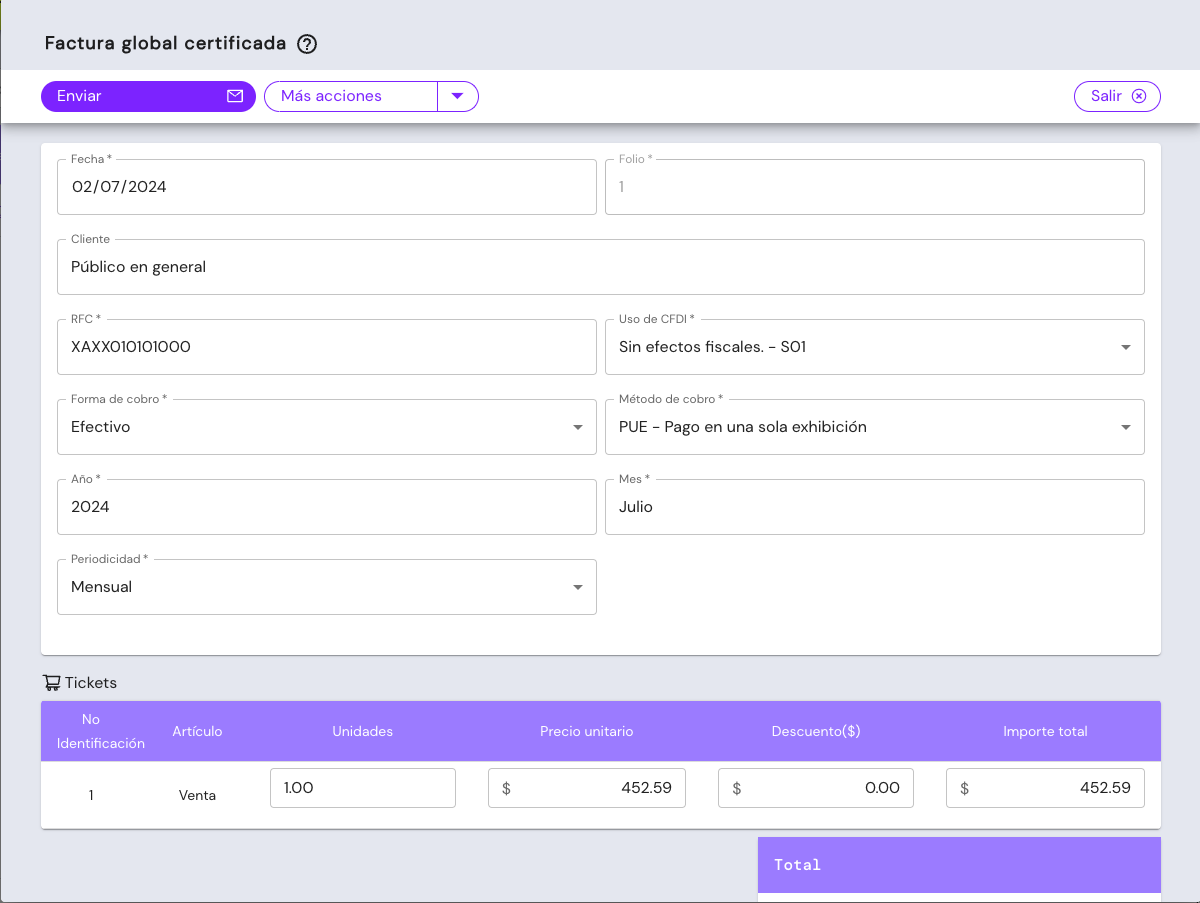Click the Mes field showing Julio
Screen dimensions: 1200x903
click(x=874, y=507)
